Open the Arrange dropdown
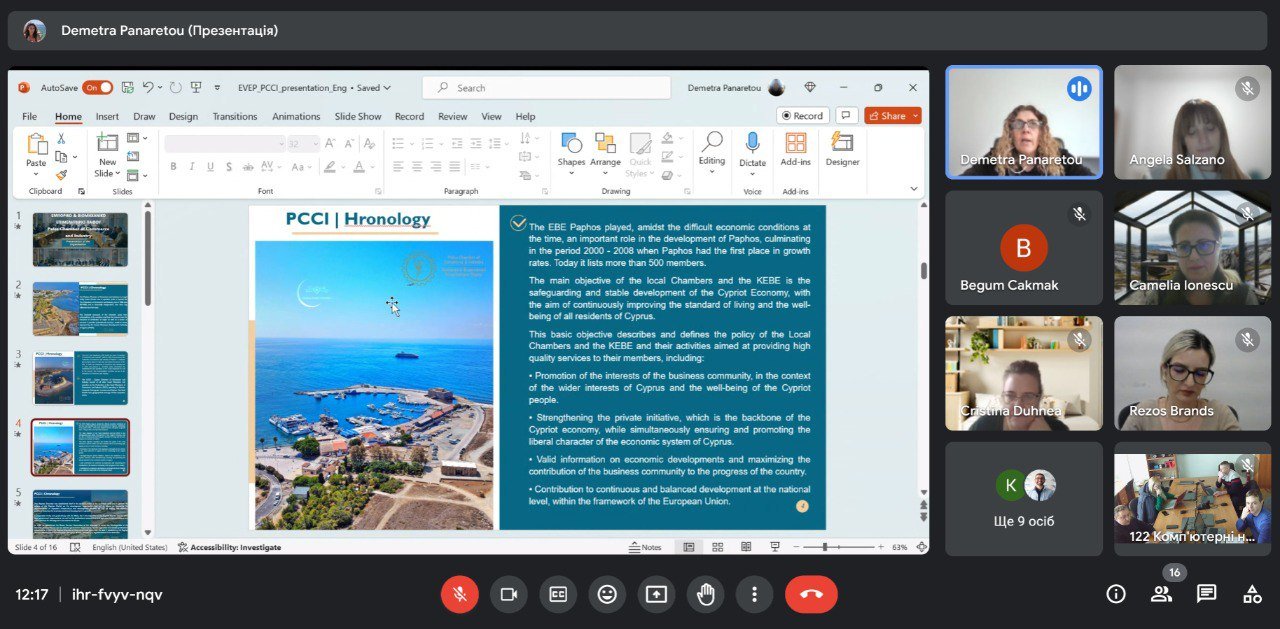1280x629 pixels. pyautogui.click(x=605, y=152)
